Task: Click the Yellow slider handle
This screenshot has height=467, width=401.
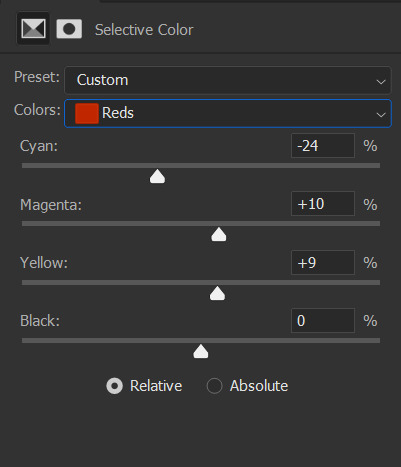Action: (x=217, y=293)
